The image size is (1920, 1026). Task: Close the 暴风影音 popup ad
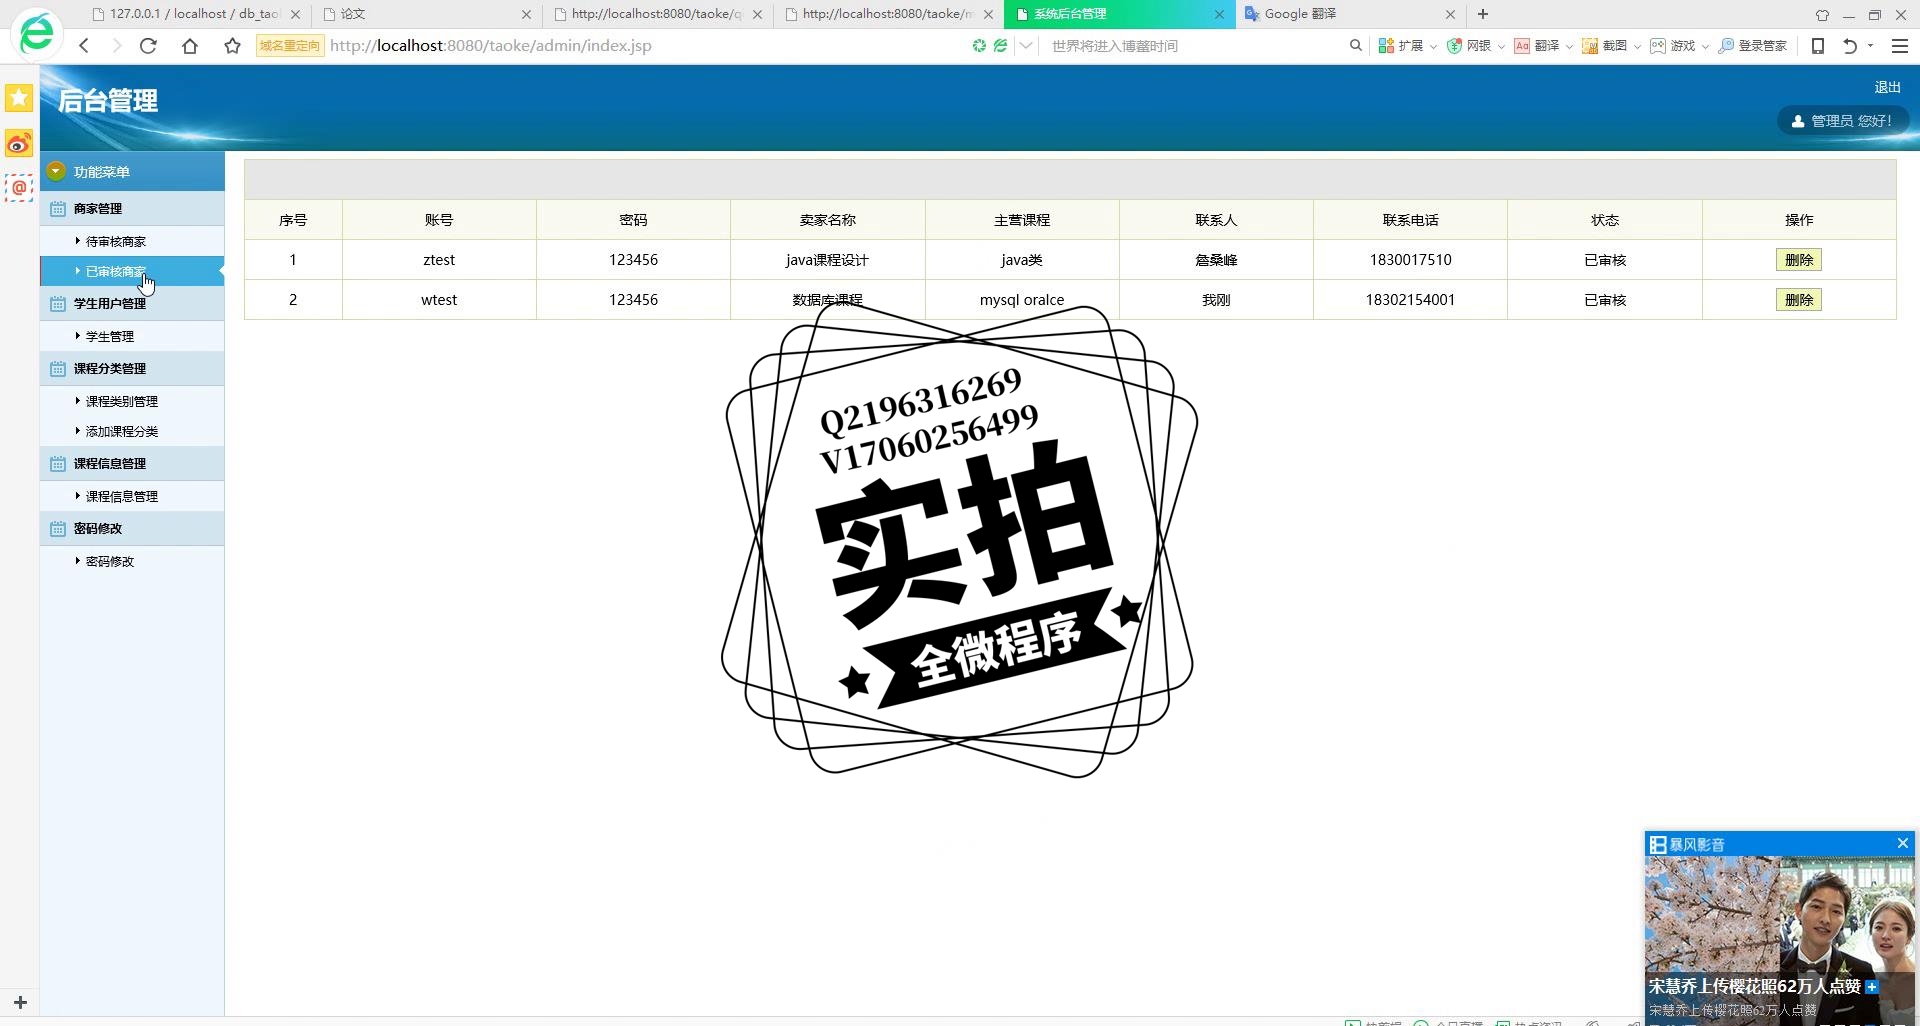[1903, 844]
